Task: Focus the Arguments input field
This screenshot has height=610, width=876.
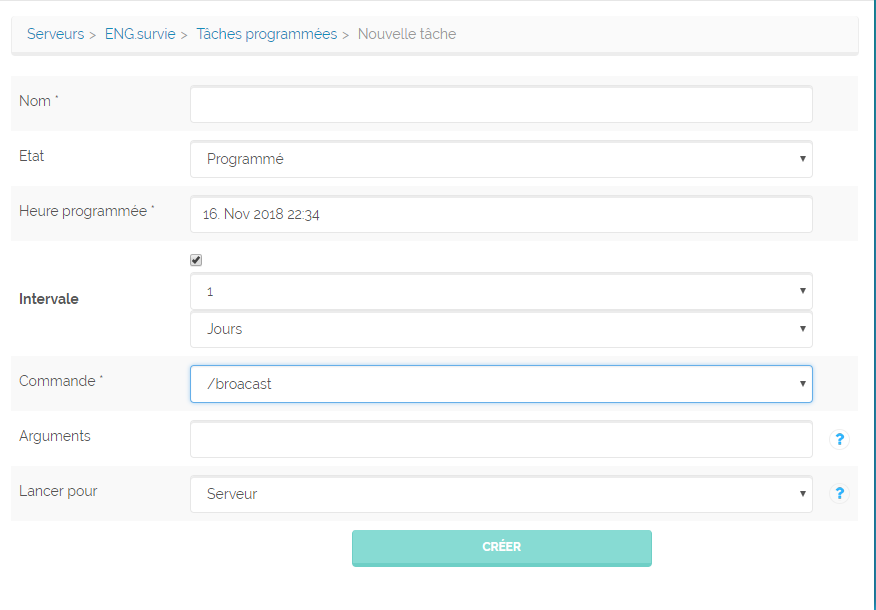Action: pos(501,439)
